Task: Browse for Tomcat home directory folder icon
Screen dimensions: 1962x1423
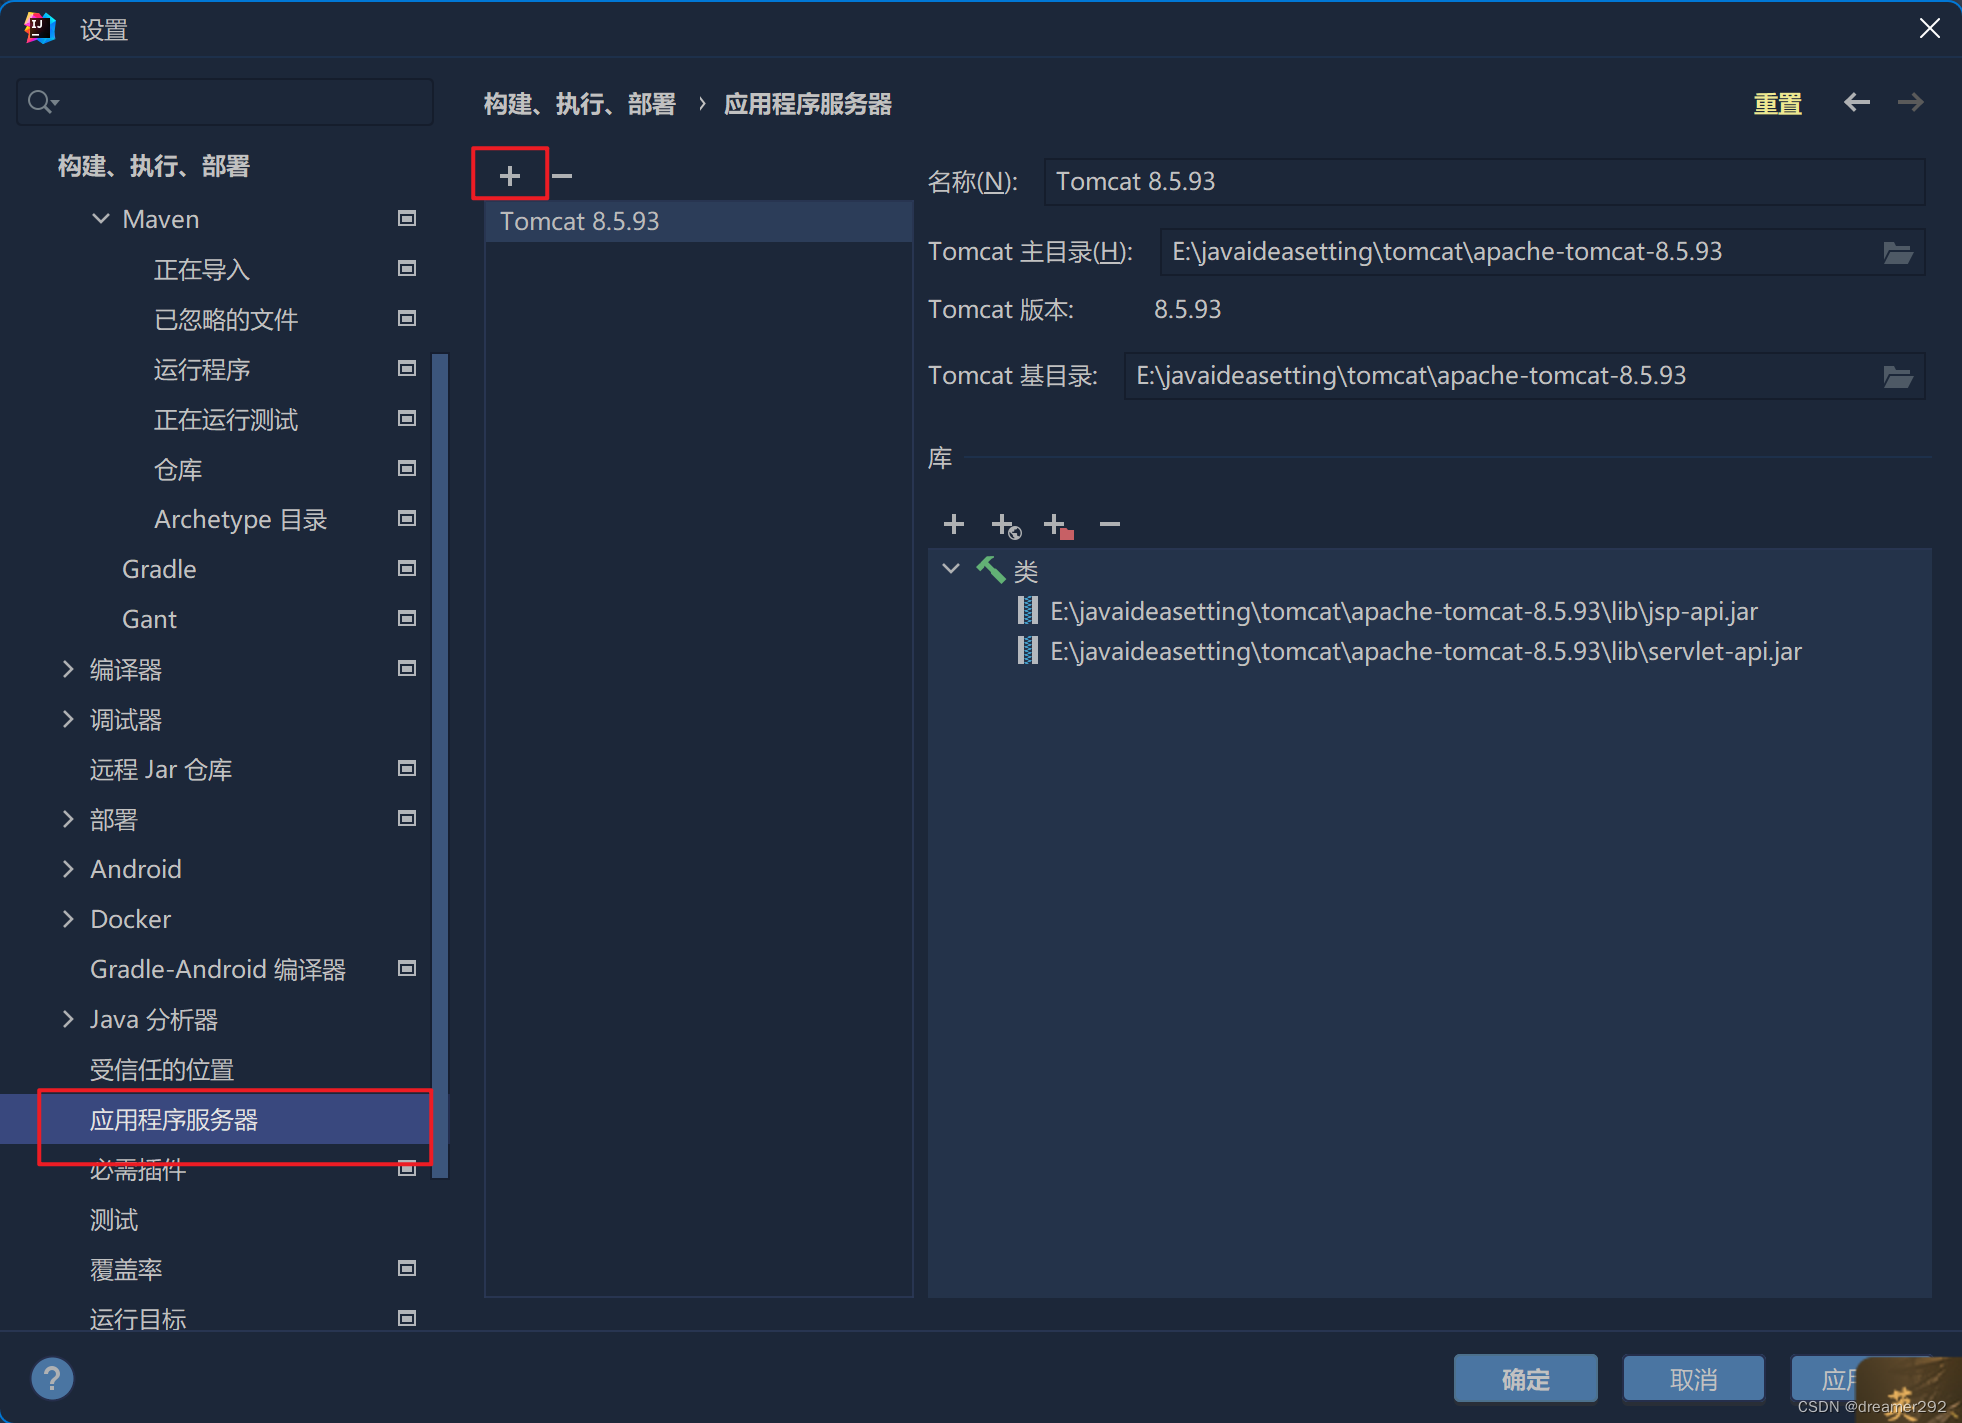Action: tap(1897, 252)
